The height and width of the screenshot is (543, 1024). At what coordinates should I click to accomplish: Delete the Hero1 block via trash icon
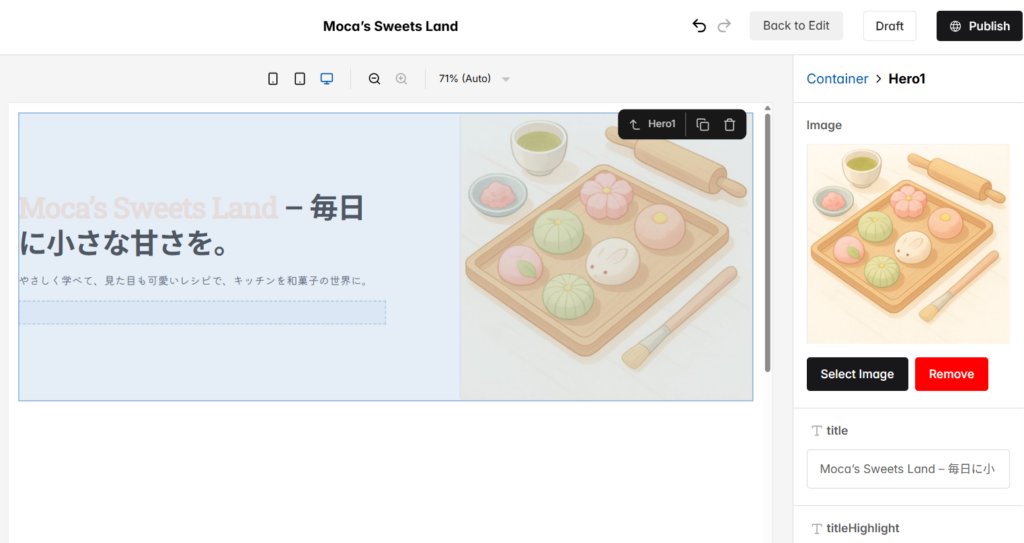[730, 125]
